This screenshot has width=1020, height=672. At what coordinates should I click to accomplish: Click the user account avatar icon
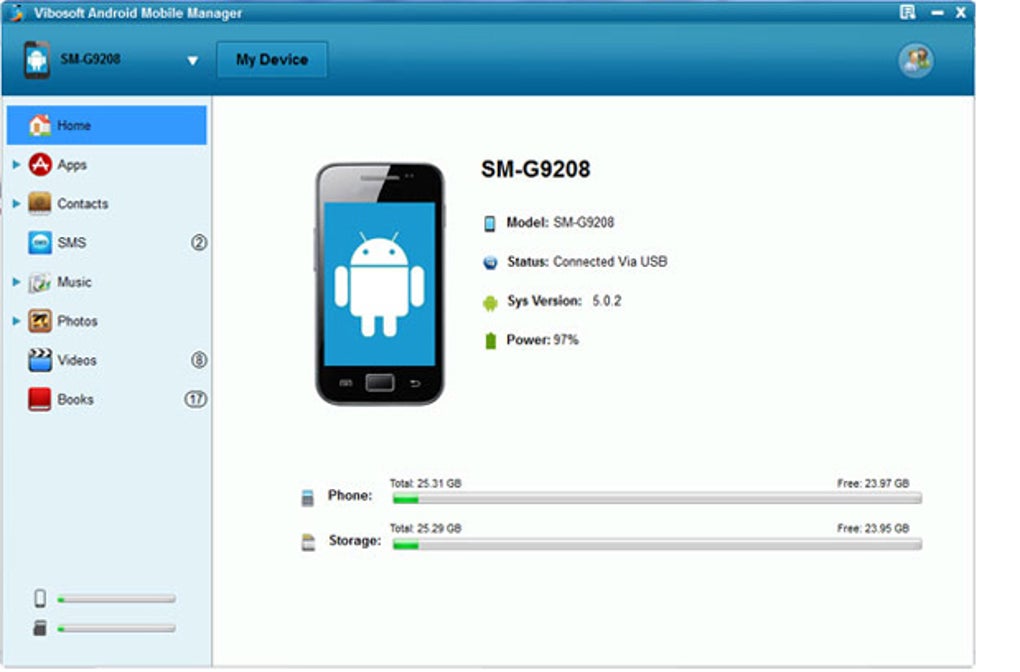(916, 60)
